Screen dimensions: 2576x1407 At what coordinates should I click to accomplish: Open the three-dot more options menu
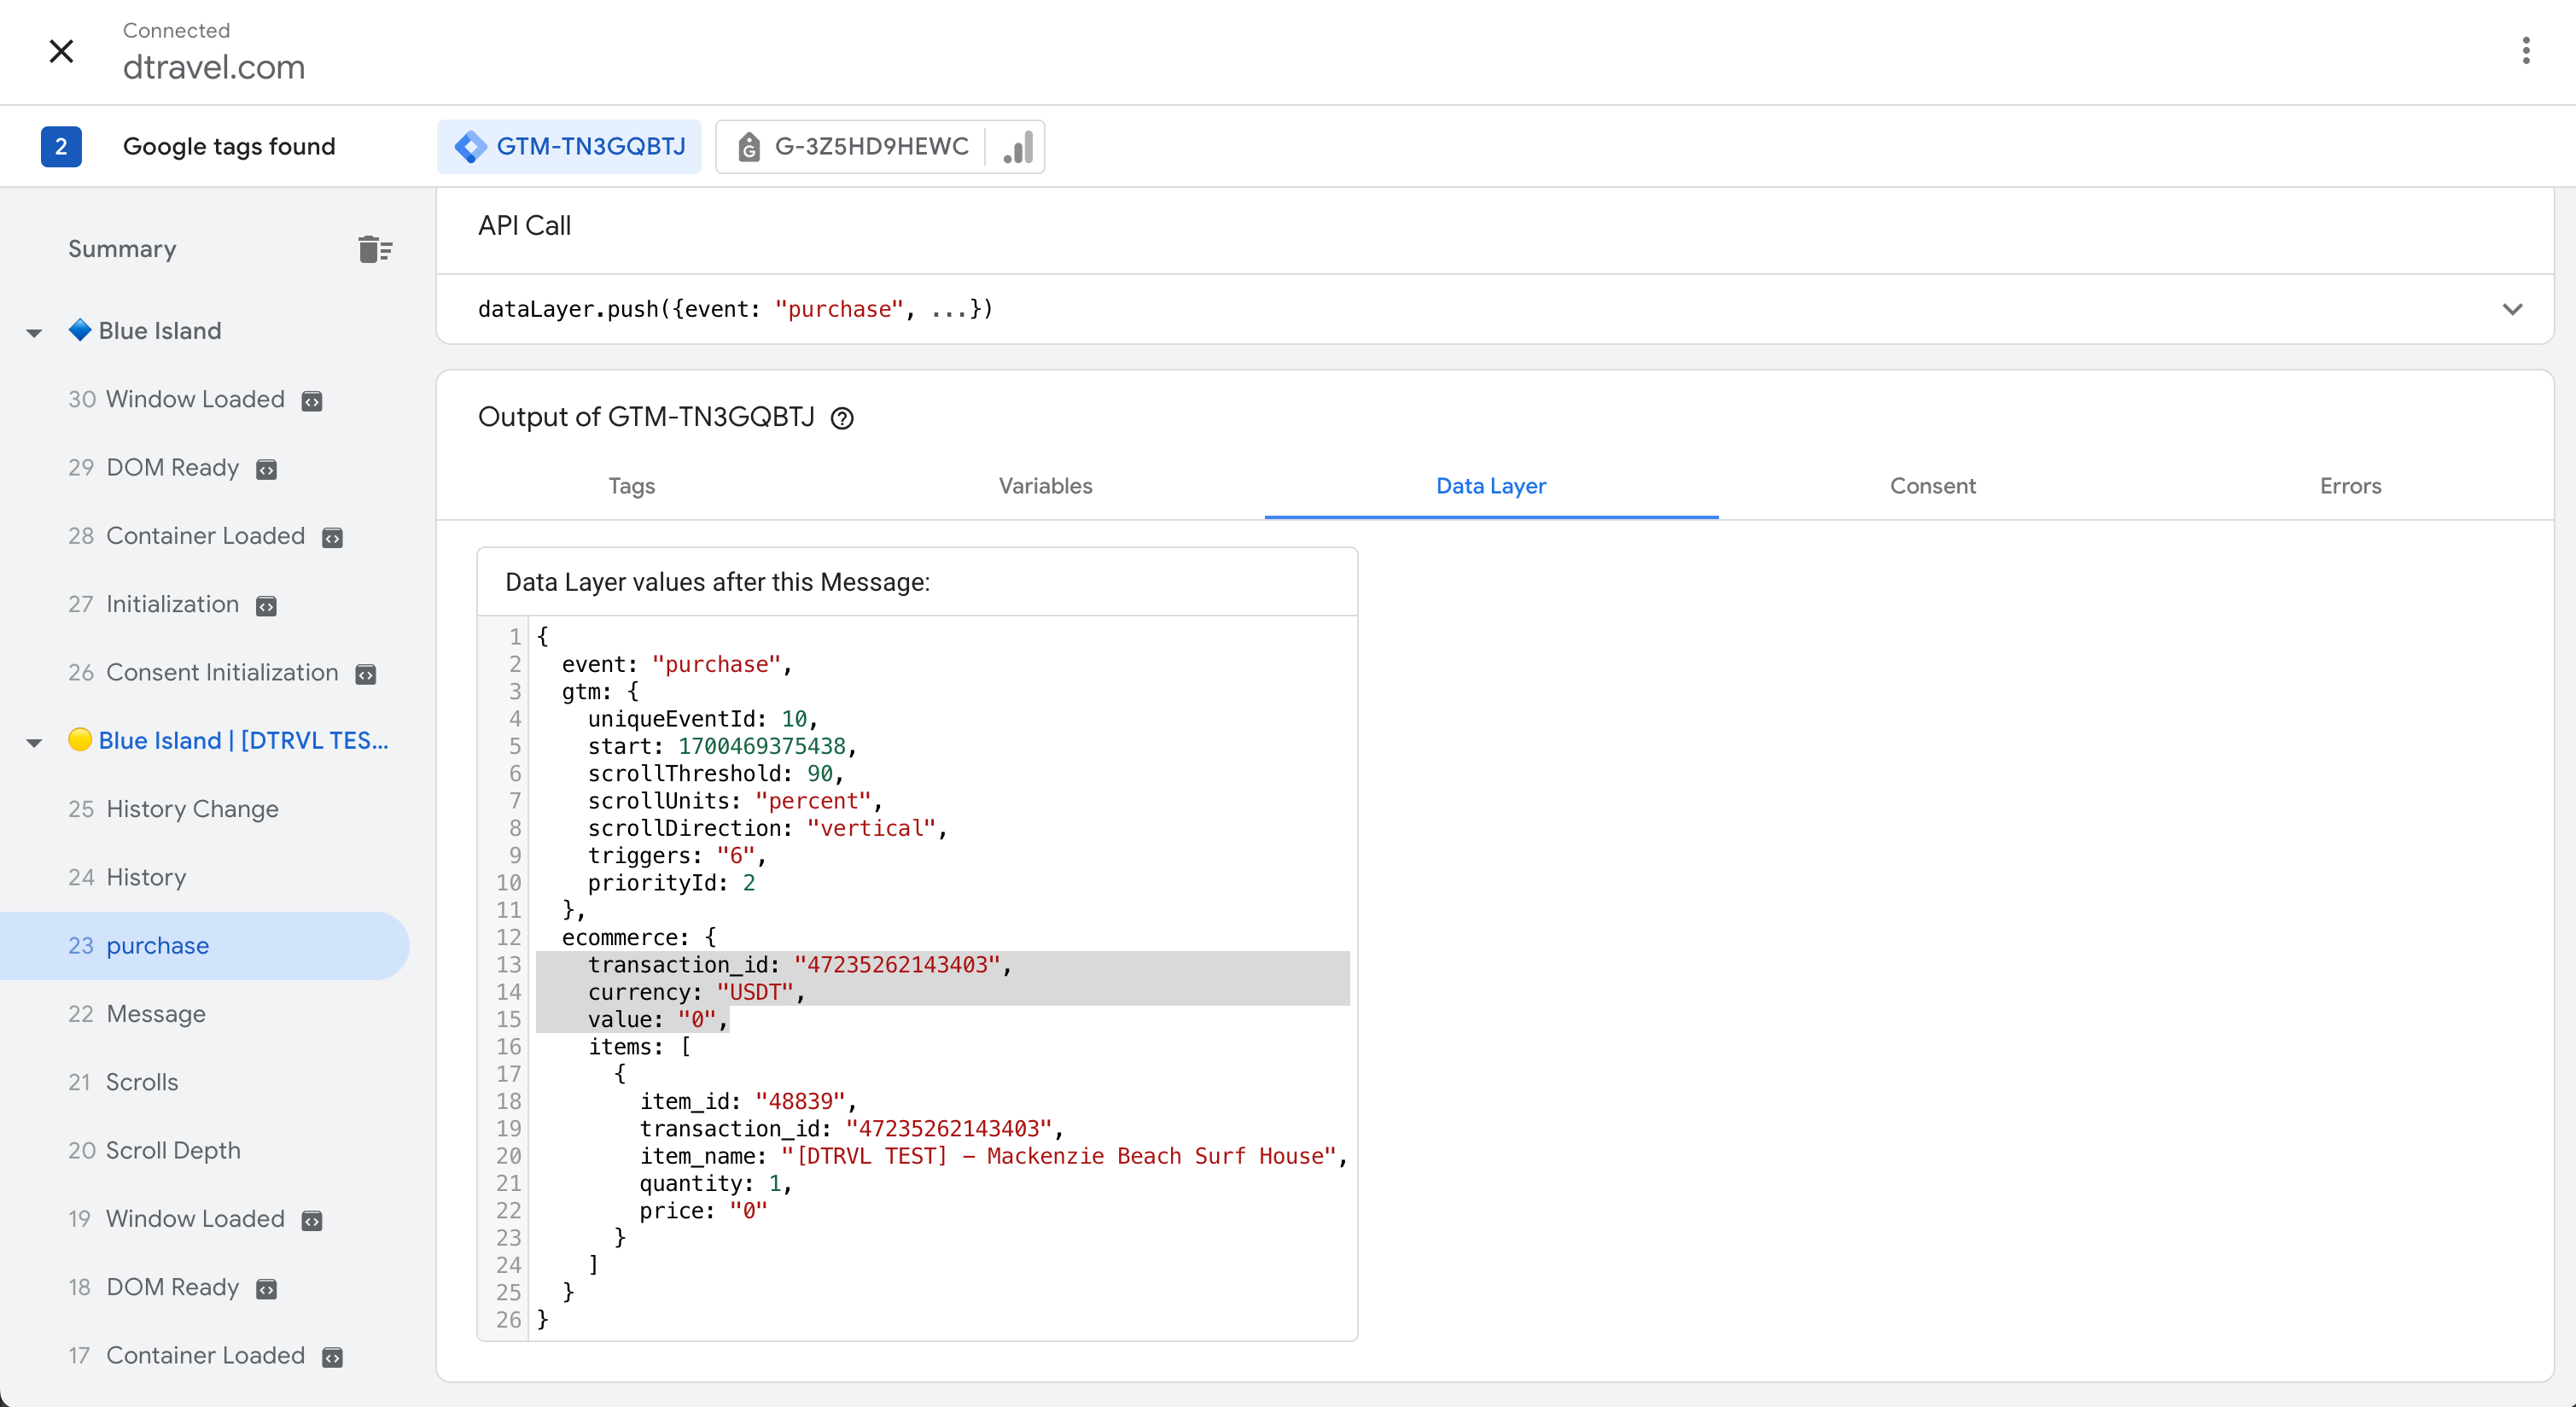click(2525, 51)
